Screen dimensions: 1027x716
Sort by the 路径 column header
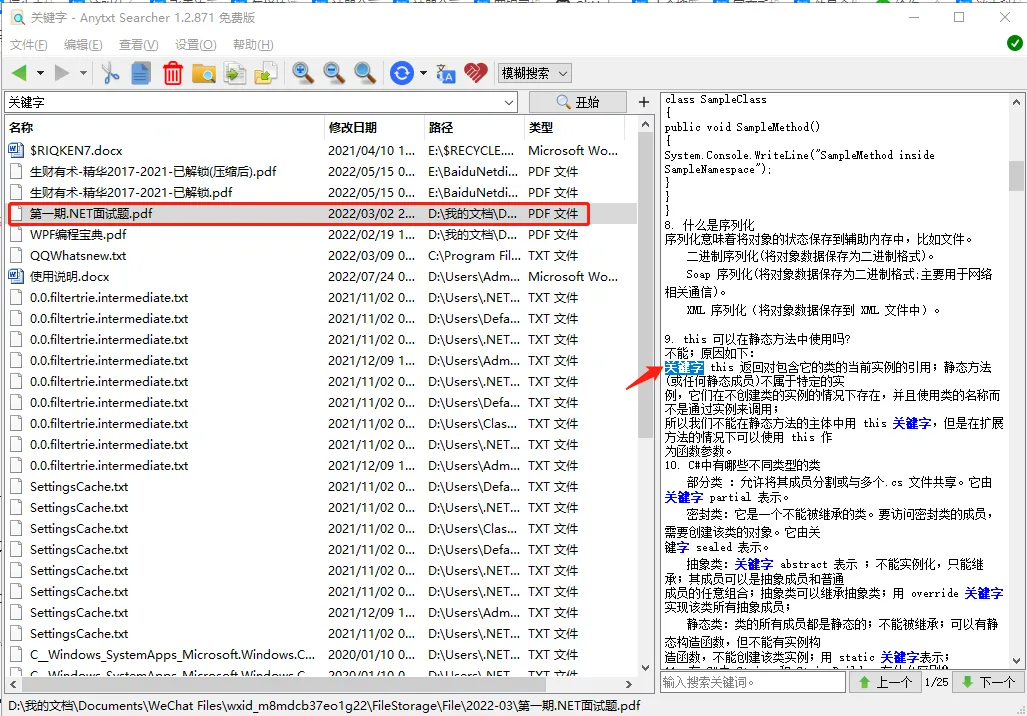[x=474, y=128]
